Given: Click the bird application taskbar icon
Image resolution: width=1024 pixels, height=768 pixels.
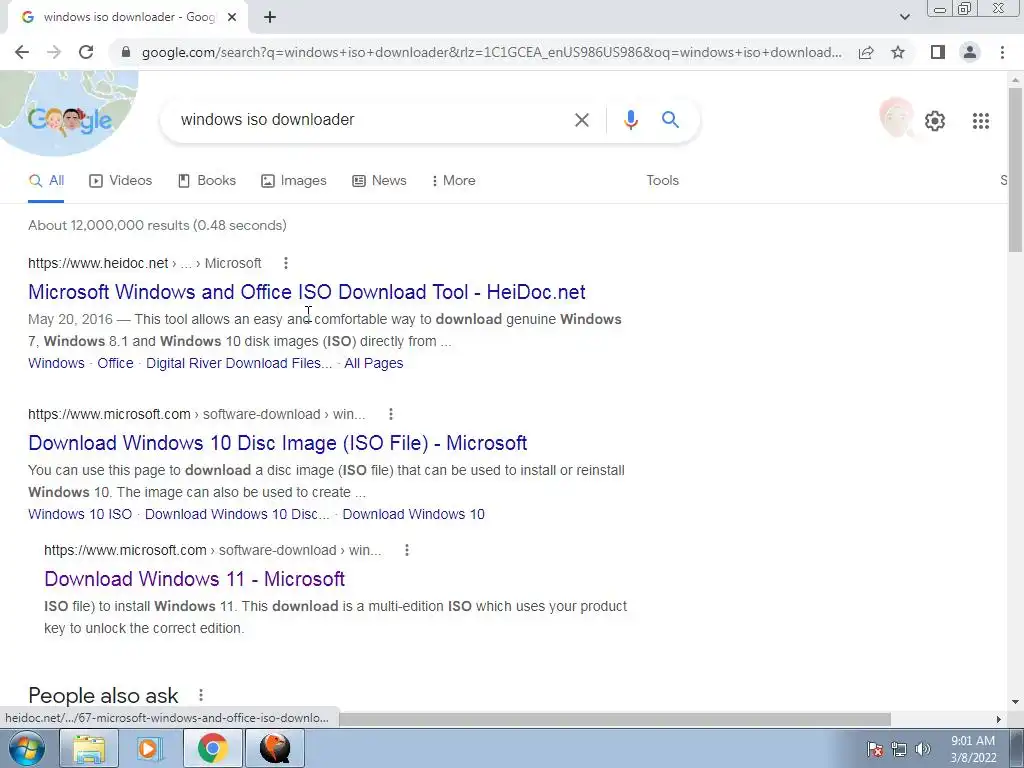Looking at the screenshot, I should pos(275,748).
